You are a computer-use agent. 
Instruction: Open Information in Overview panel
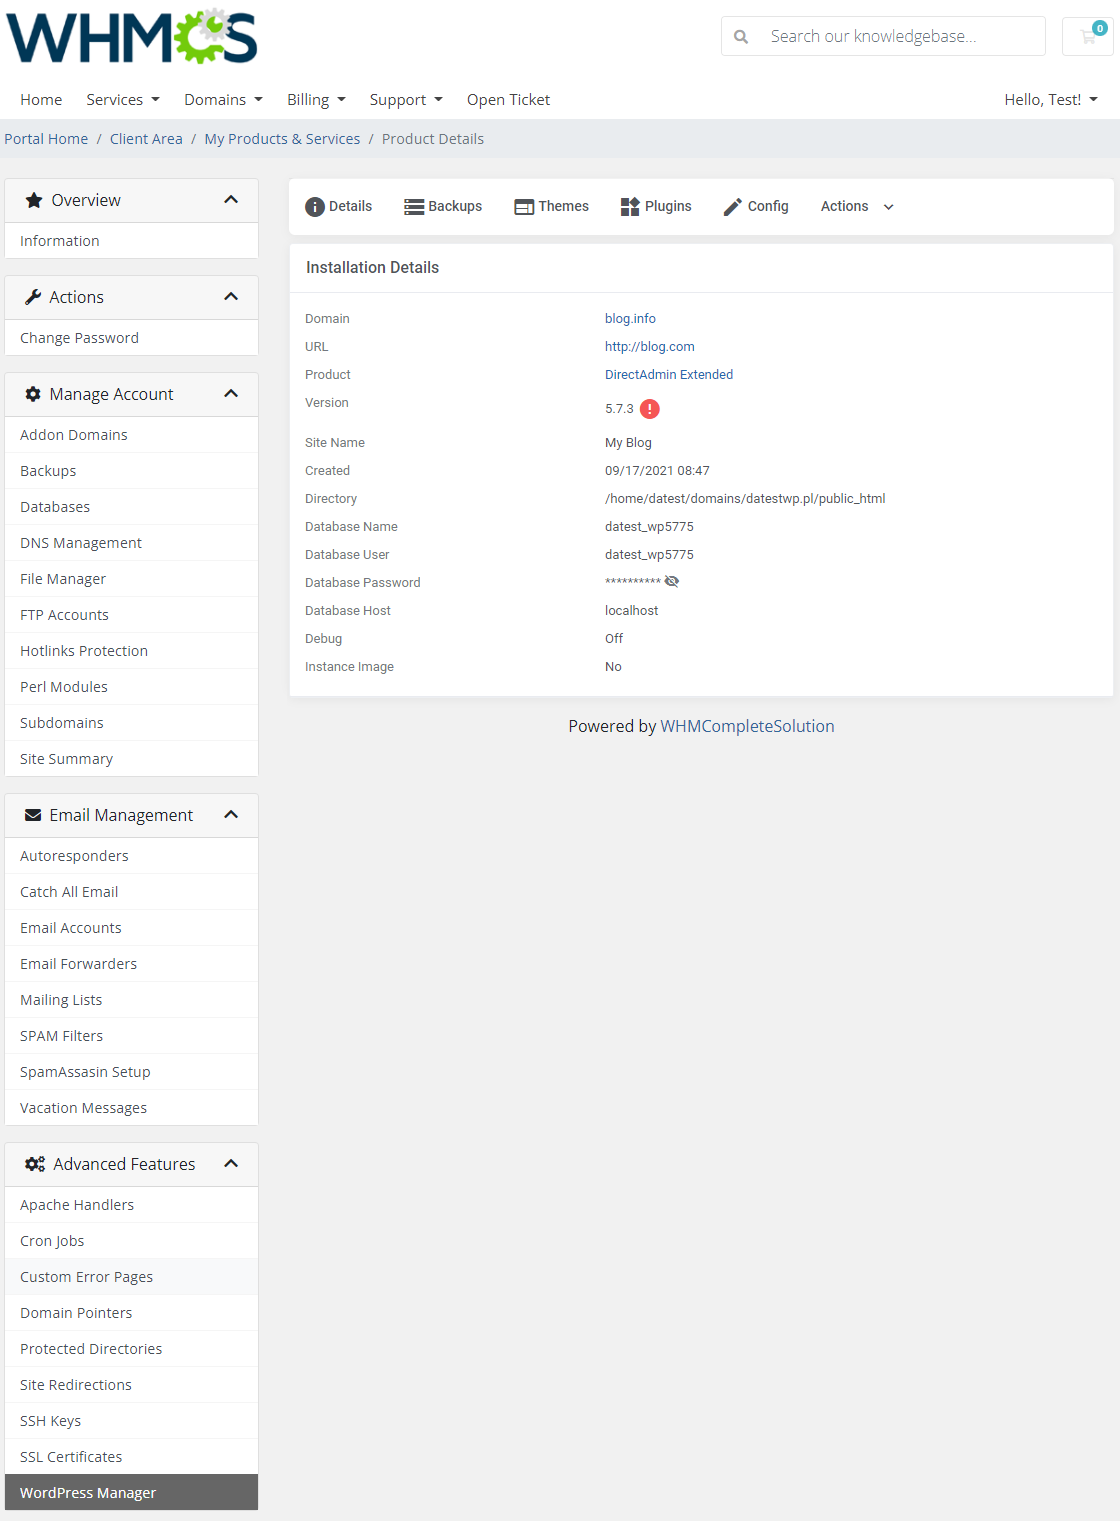point(132,241)
